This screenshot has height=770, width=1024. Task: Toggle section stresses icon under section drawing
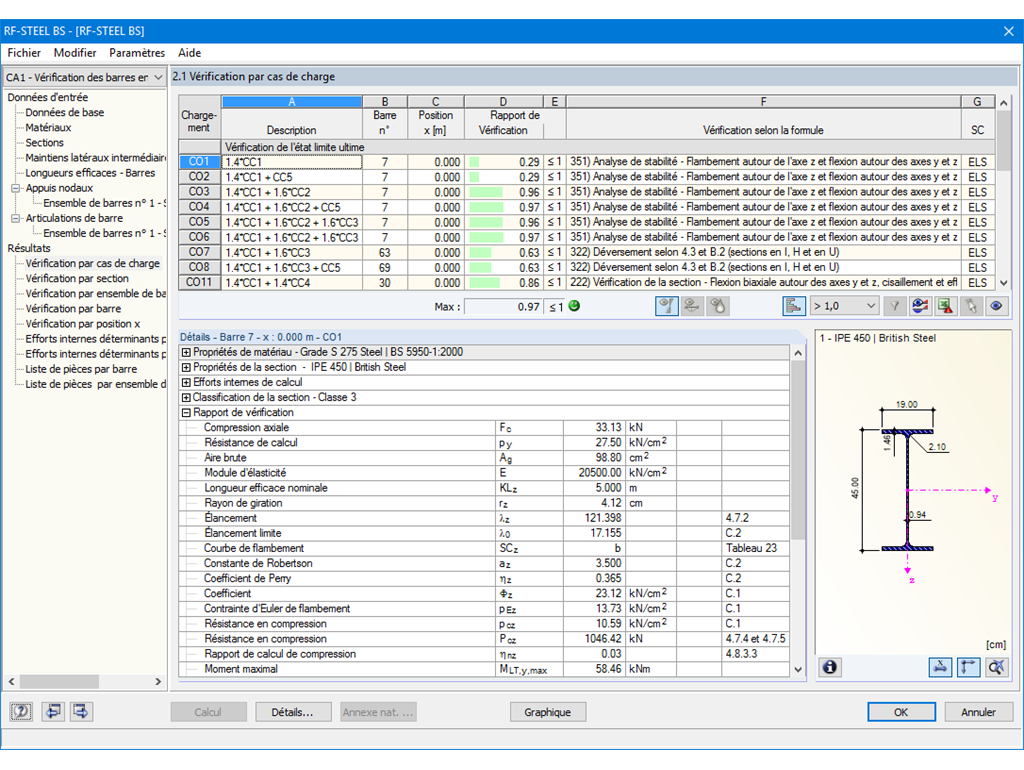coord(940,667)
